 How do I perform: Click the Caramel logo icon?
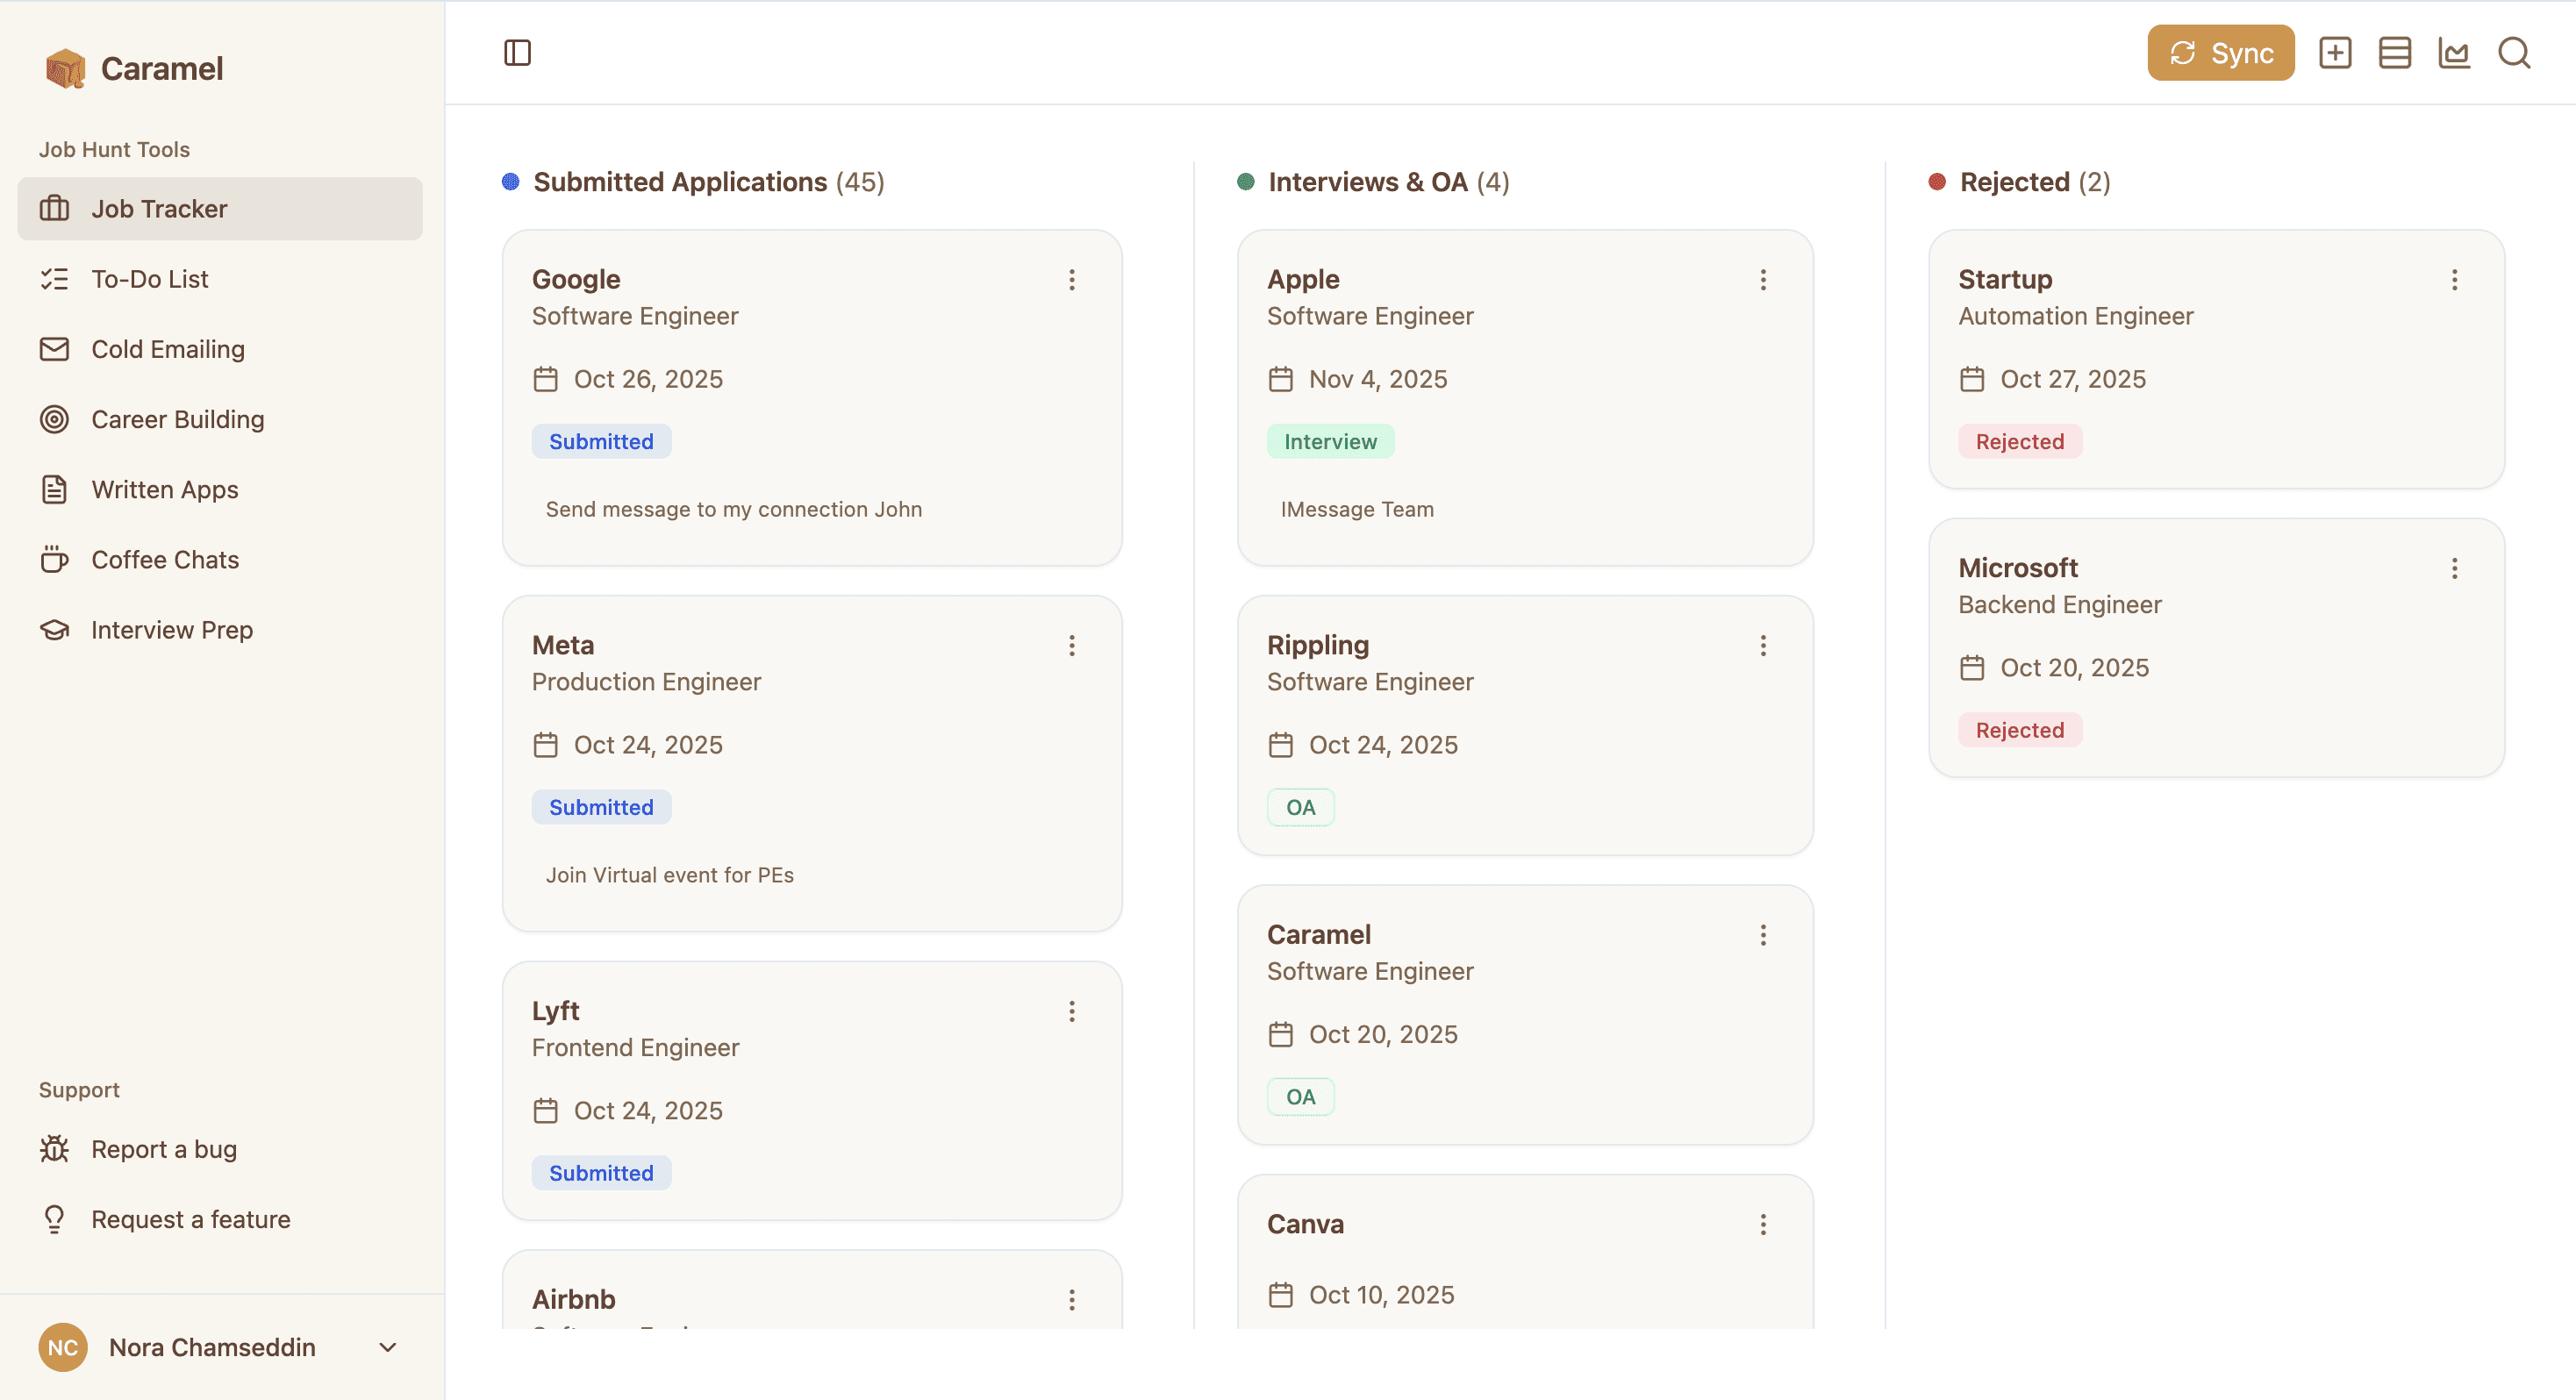coord(65,68)
